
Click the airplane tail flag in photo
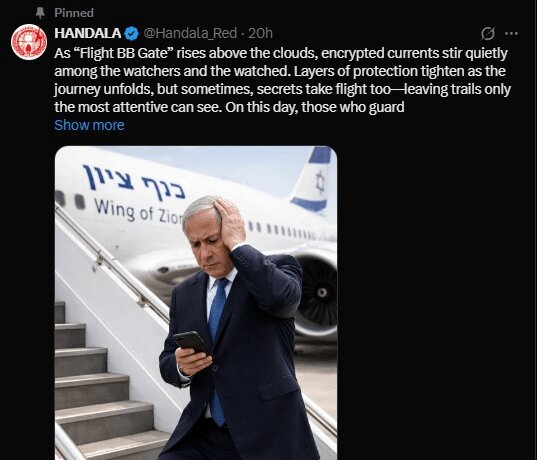pyautogui.click(x=314, y=179)
